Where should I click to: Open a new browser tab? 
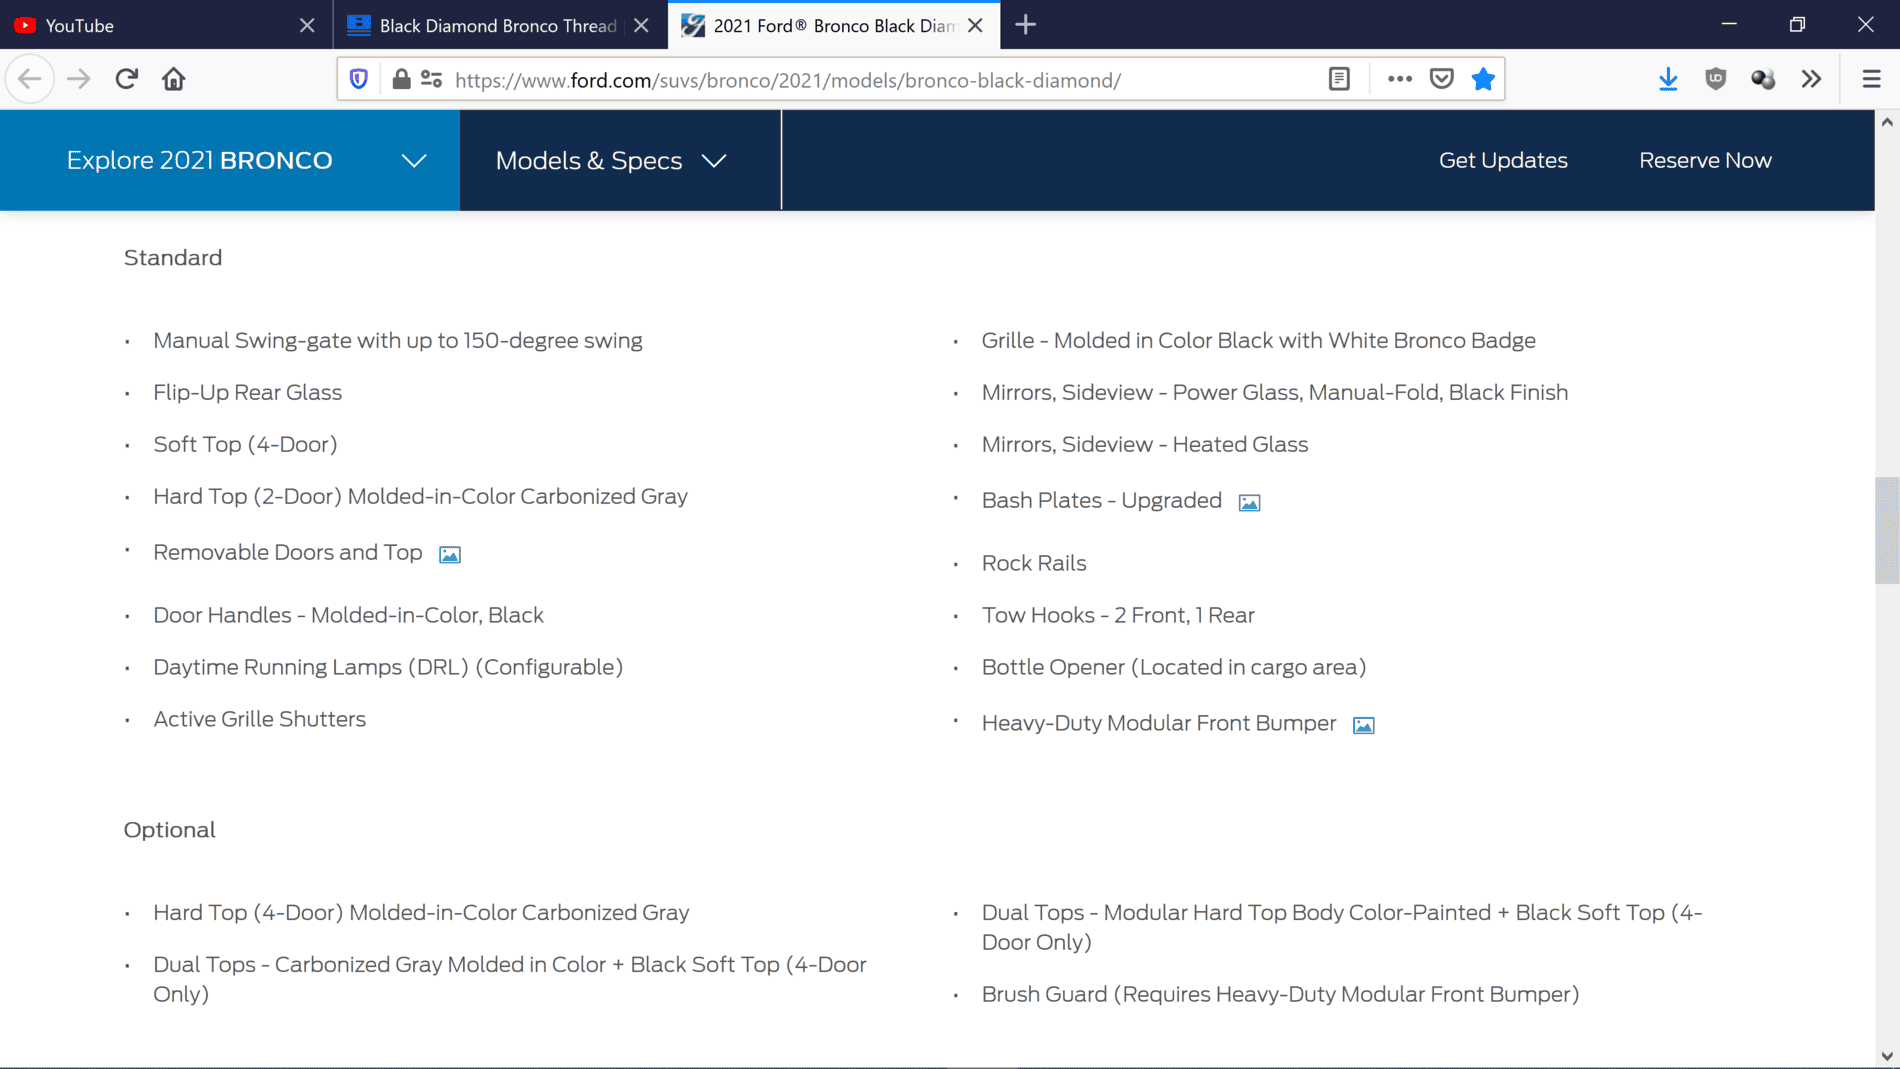(1026, 25)
